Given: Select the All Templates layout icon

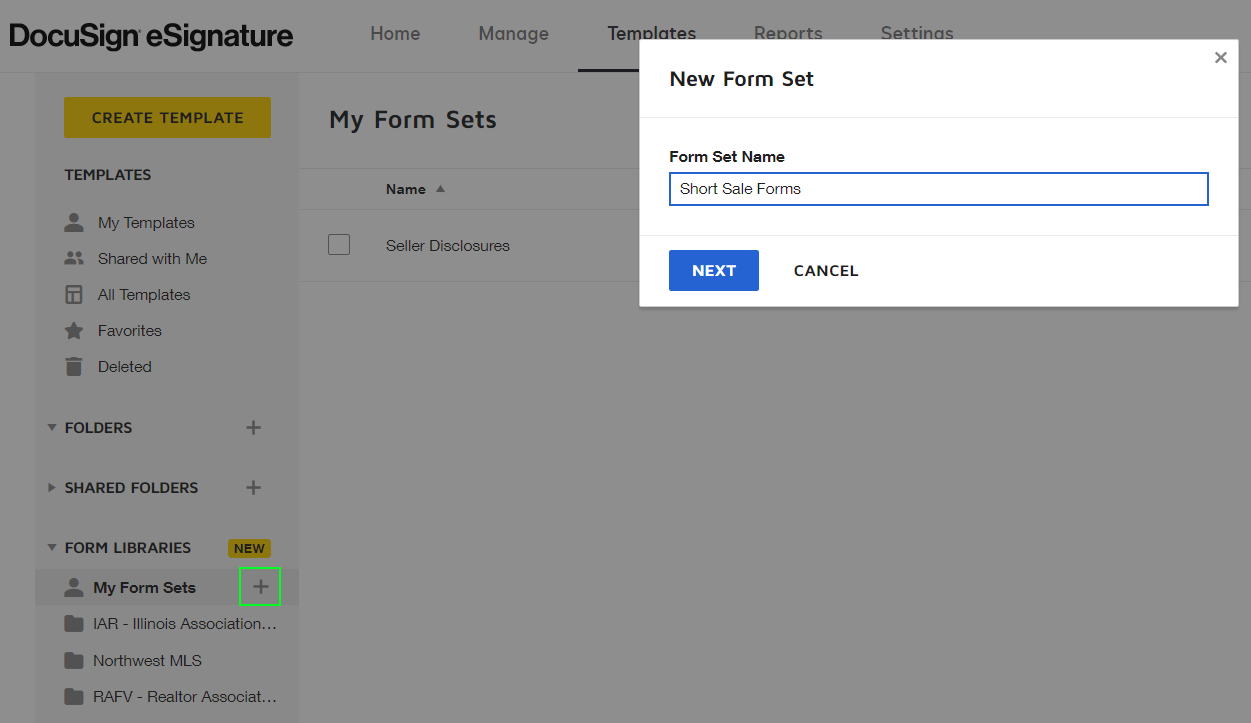Looking at the screenshot, I should click(74, 295).
